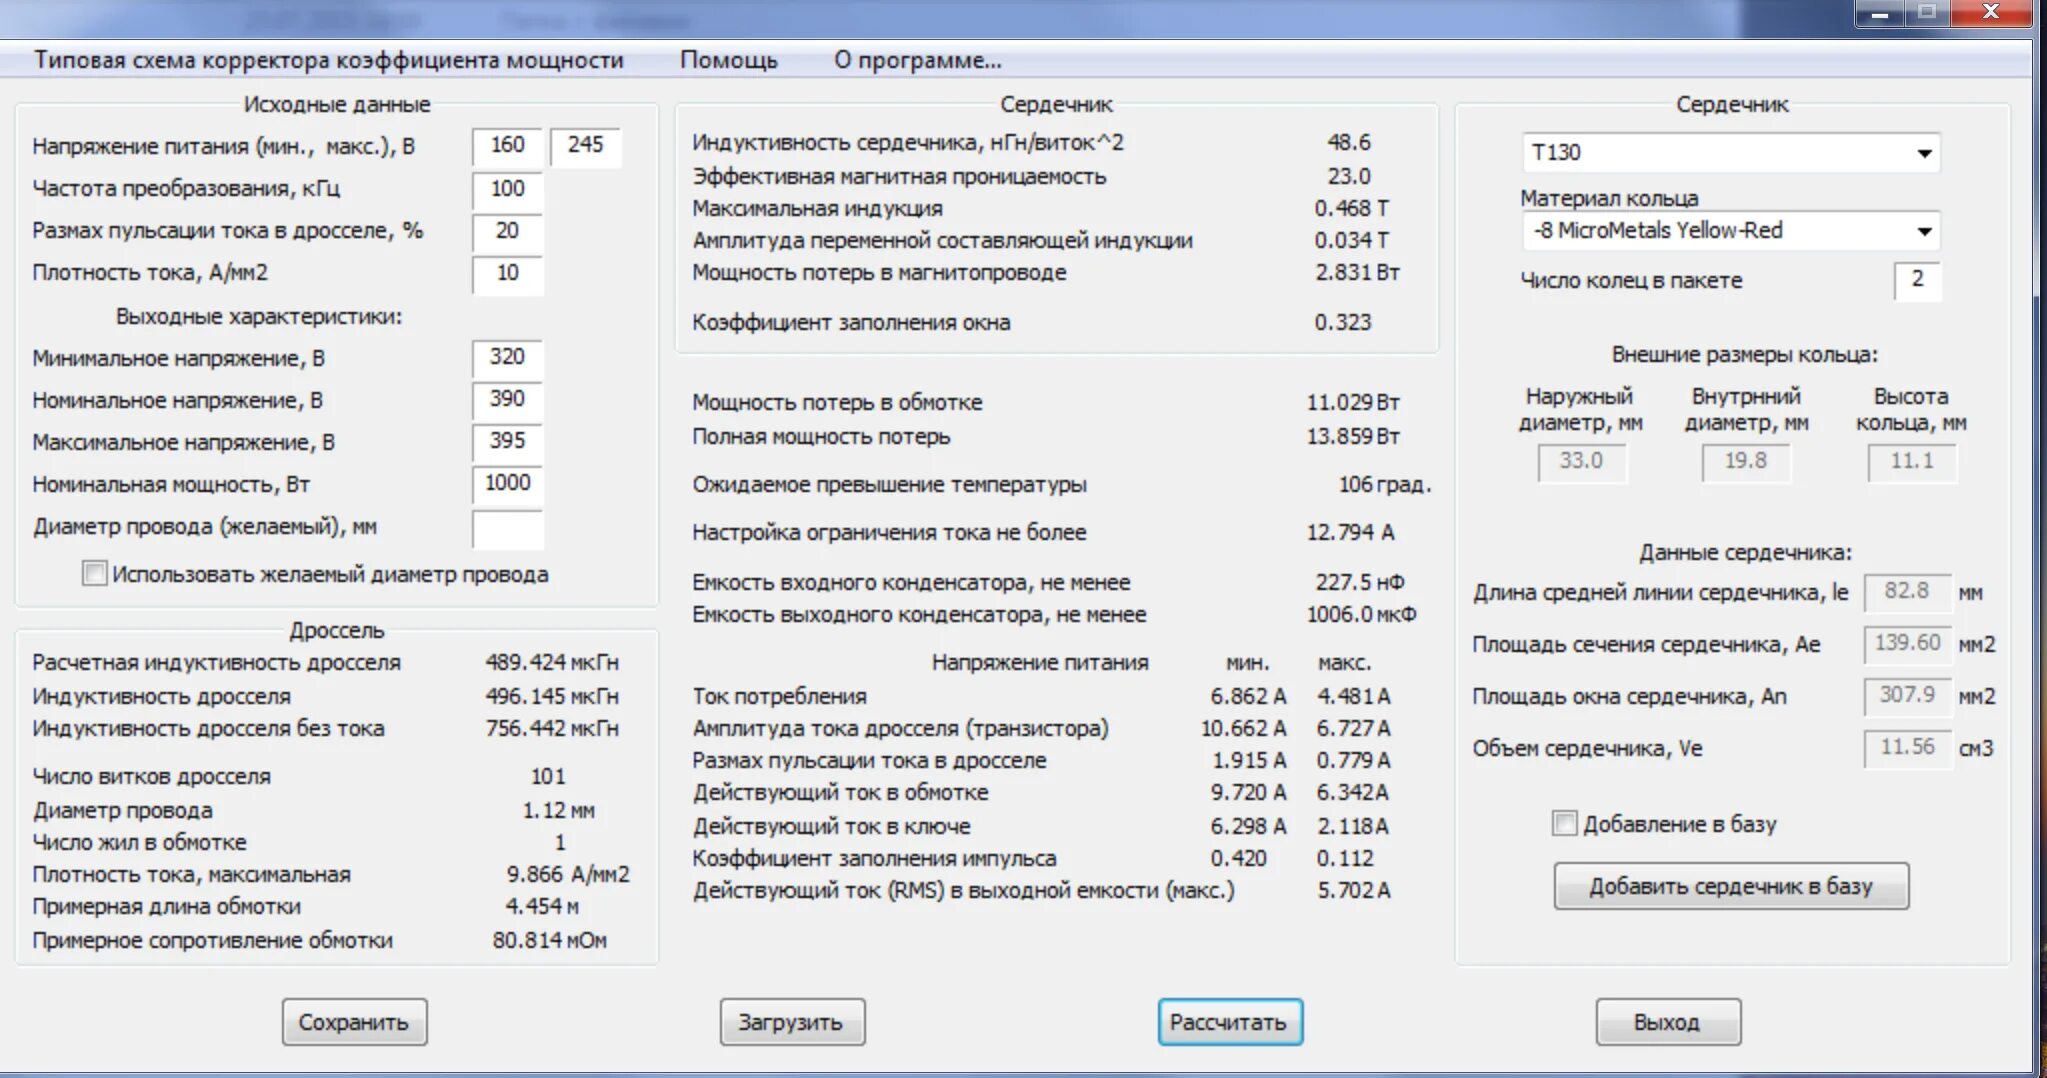The image size is (2047, 1078).
Task: Click the 'Площадь окна сердечника, An' field
Action: tap(1908, 696)
